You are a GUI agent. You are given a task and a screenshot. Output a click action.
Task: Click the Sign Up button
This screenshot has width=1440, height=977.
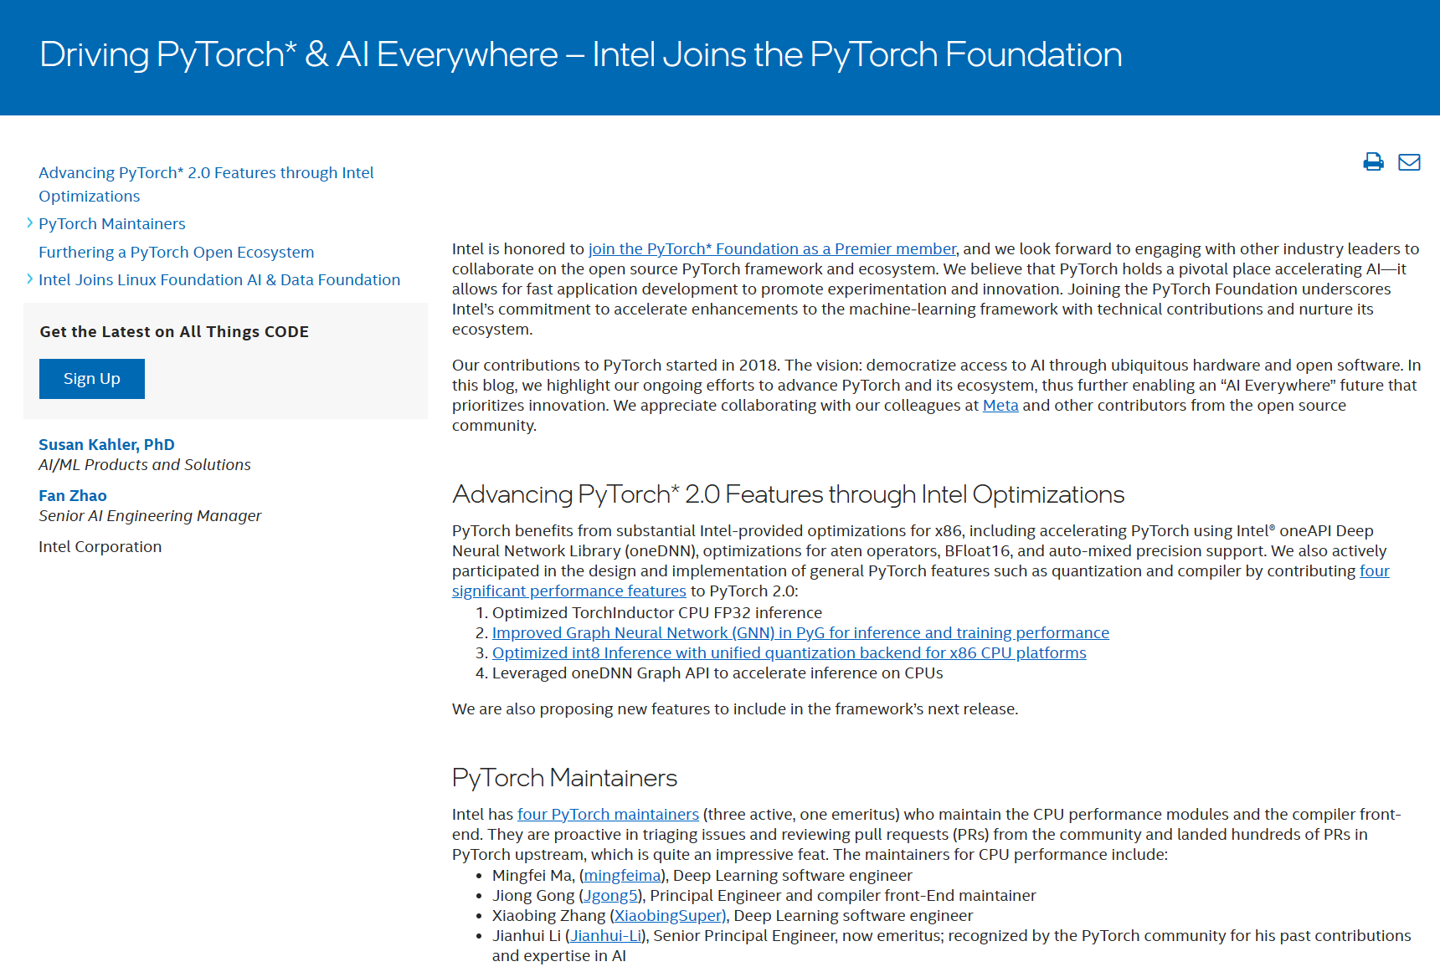(91, 378)
